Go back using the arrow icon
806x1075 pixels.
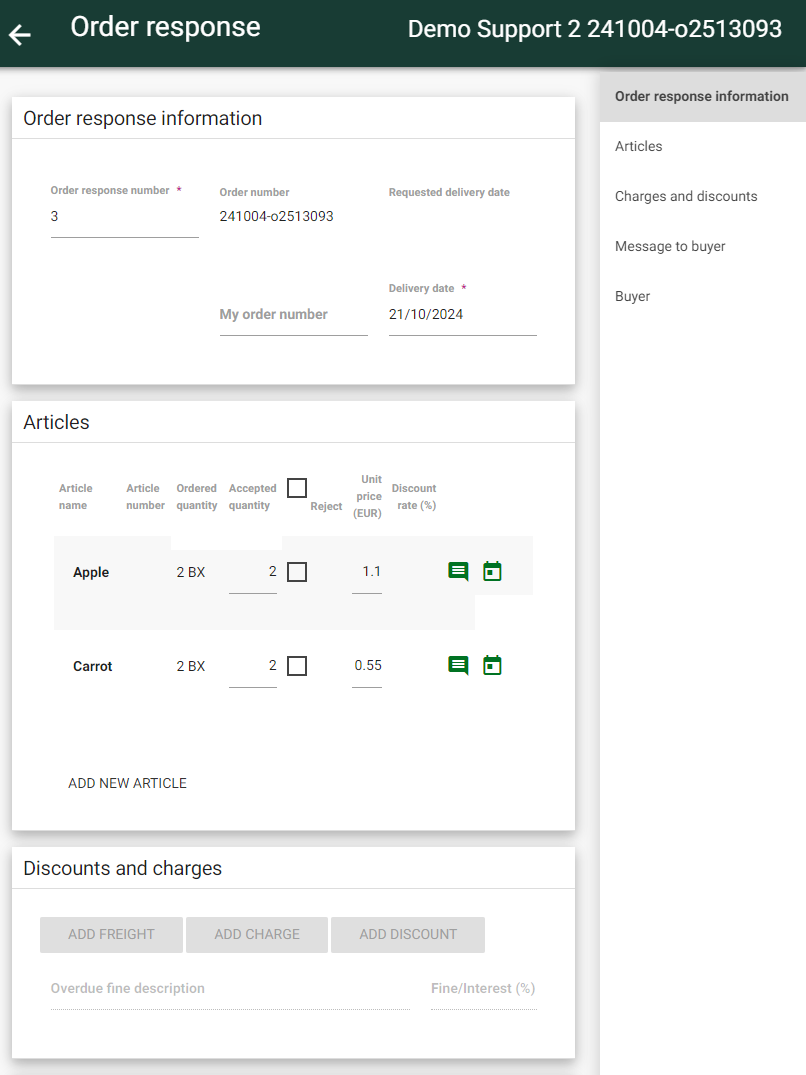click(x=21, y=34)
